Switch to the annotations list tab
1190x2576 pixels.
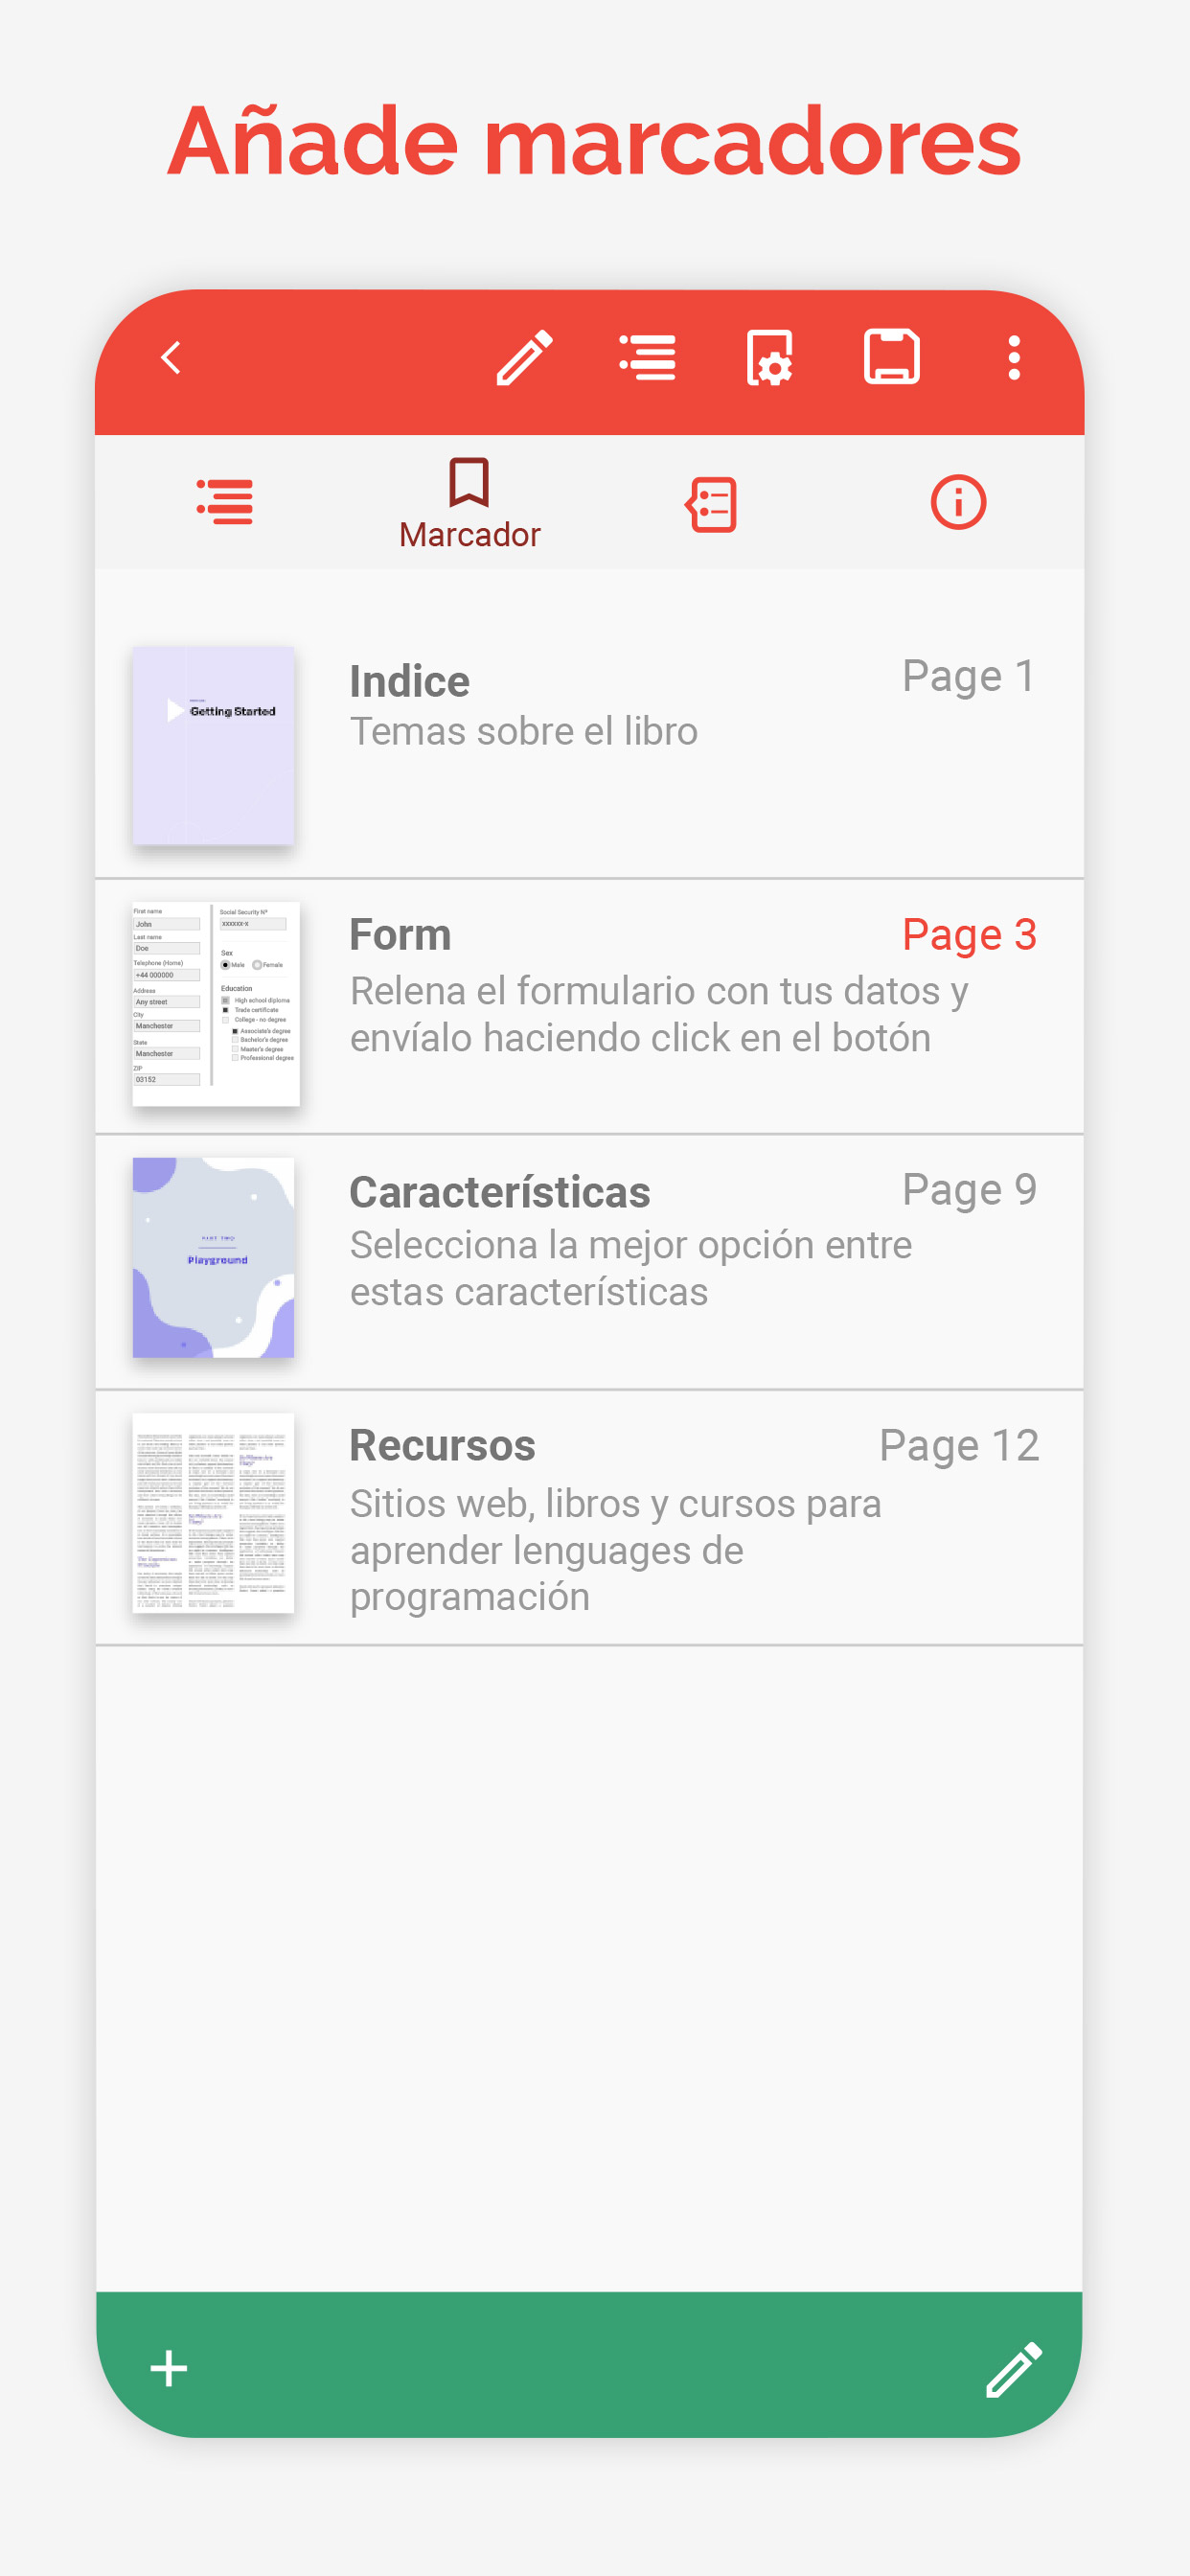pyautogui.click(x=711, y=503)
